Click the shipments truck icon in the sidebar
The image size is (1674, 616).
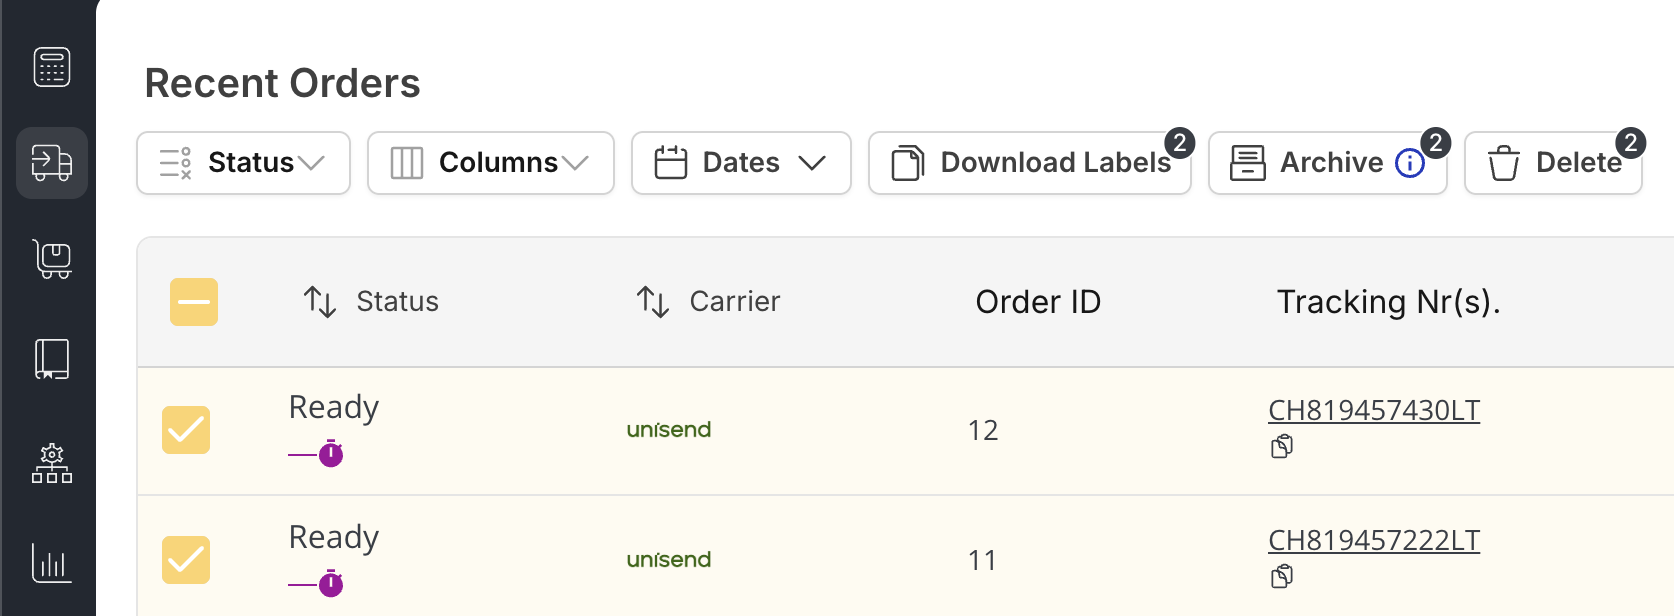coord(52,162)
